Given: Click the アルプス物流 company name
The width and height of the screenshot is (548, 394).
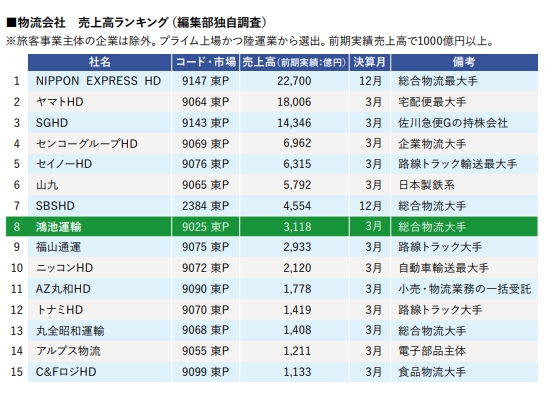Looking at the screenshot, I should (68, 351).
